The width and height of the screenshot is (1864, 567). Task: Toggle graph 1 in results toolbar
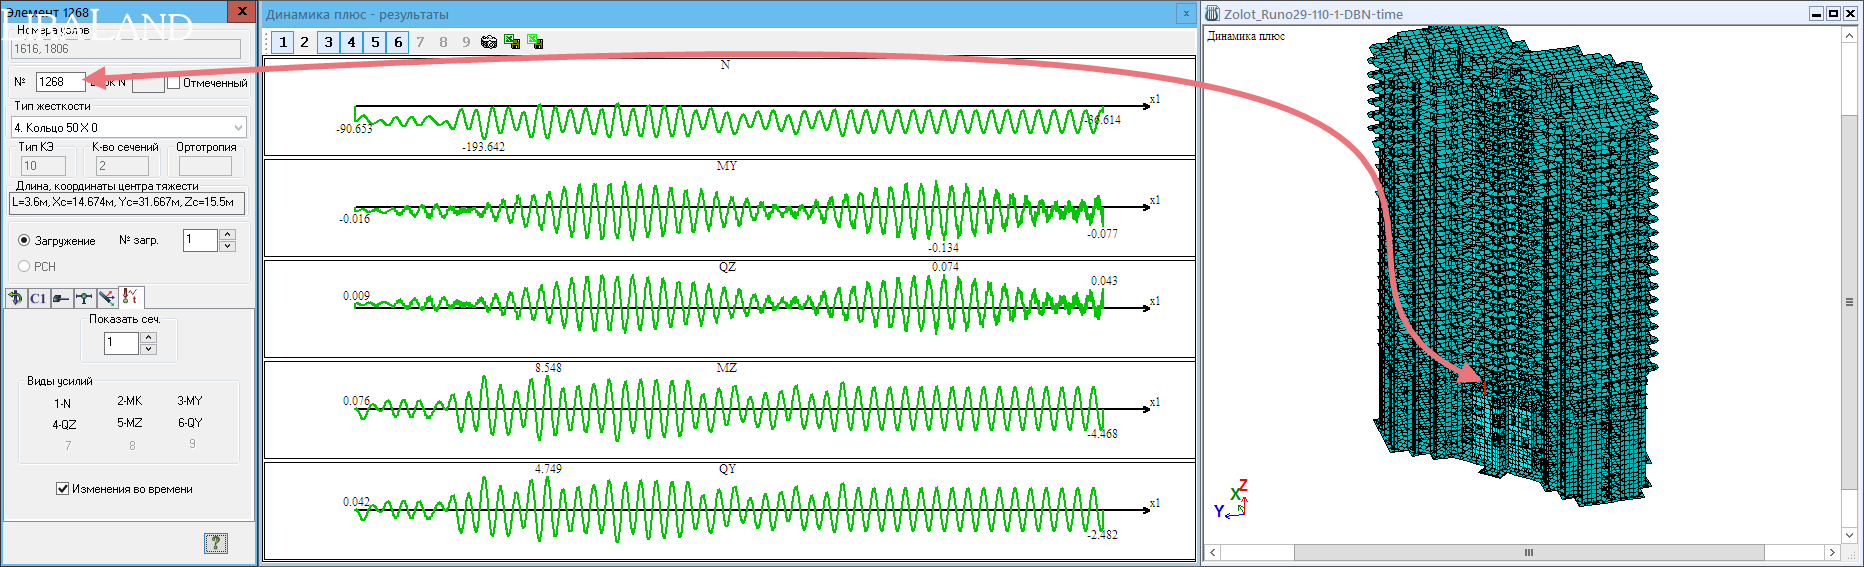click(x=283, y=42)
